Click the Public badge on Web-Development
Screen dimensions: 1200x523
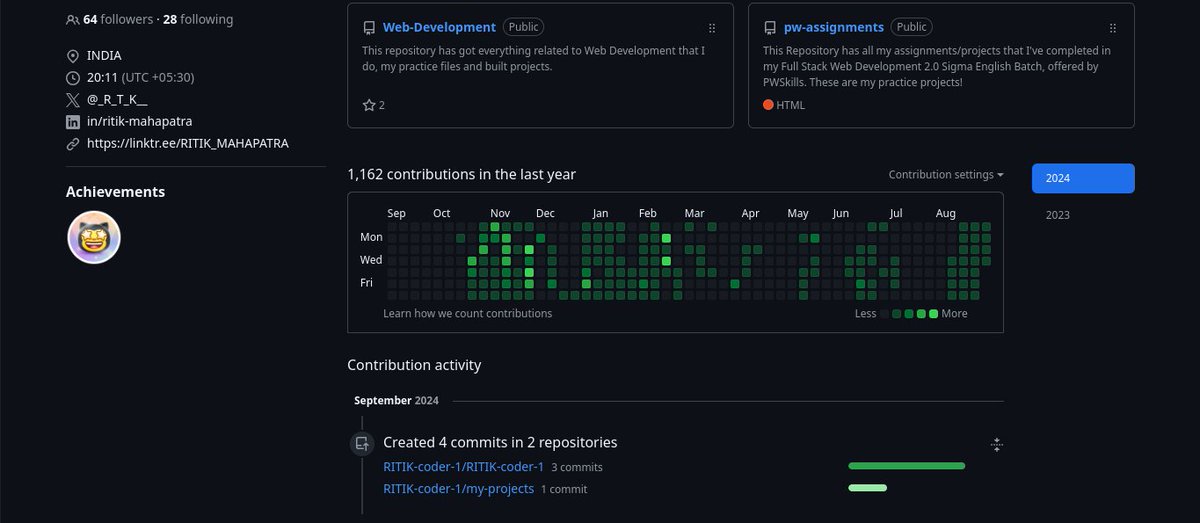524,27
